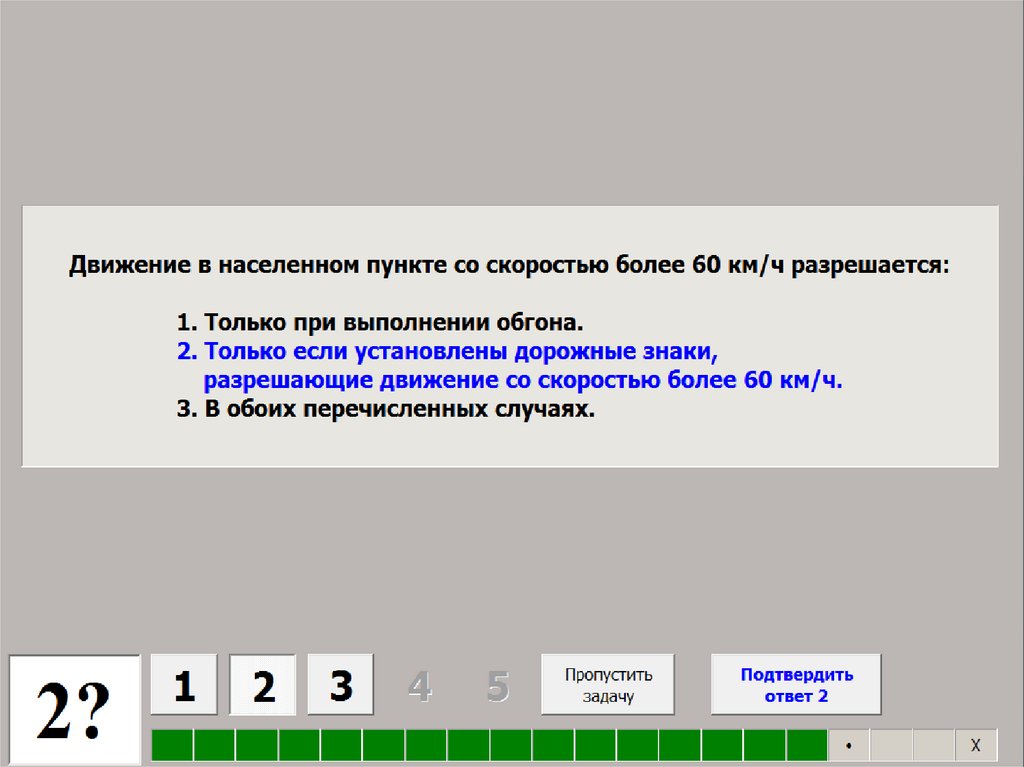Click the third green progress cell from the left
Viewport: 1024px width, 767px height.
pos(257,746)
